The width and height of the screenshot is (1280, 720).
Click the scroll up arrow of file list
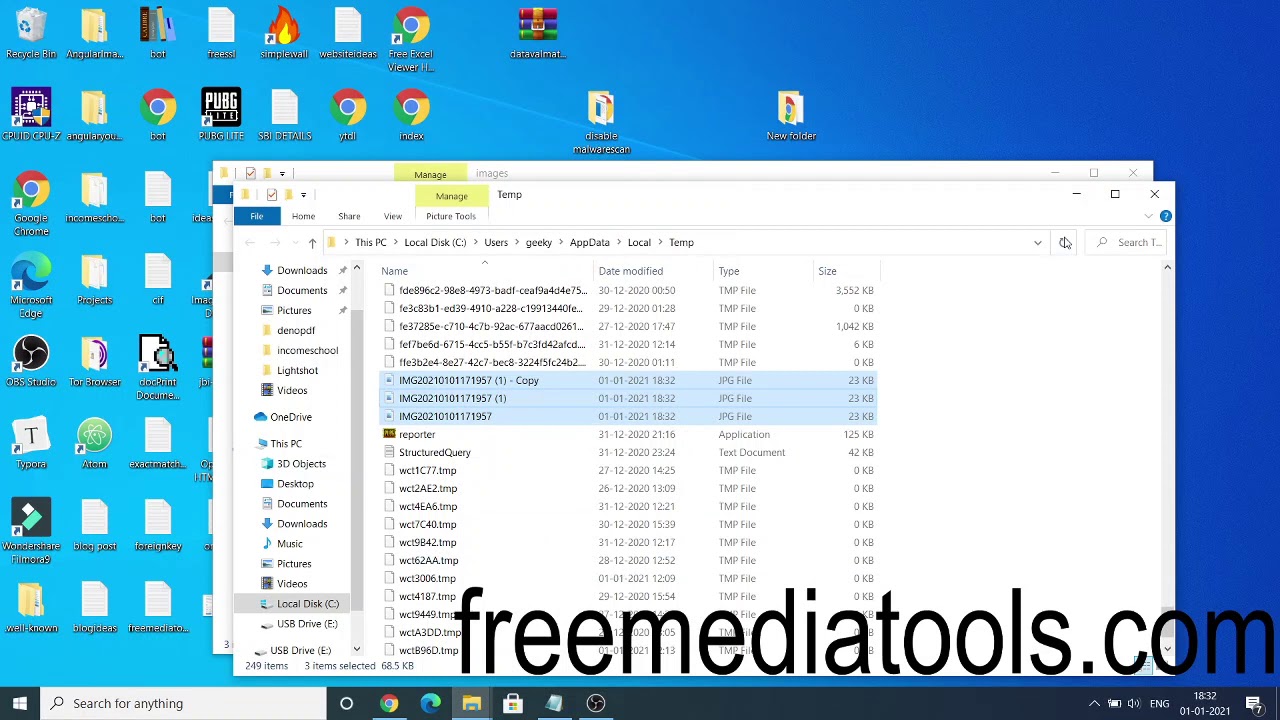tap(1167, 268)
